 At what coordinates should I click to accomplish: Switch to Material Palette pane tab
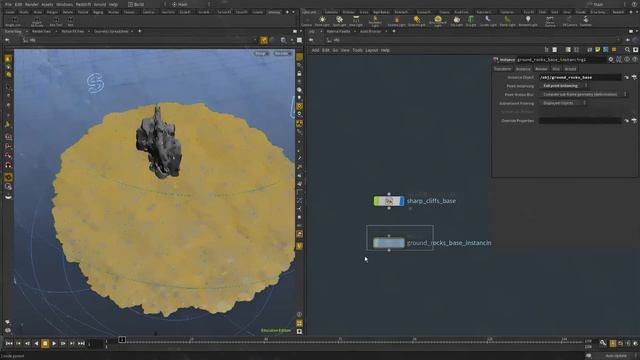tap(338, 31)
